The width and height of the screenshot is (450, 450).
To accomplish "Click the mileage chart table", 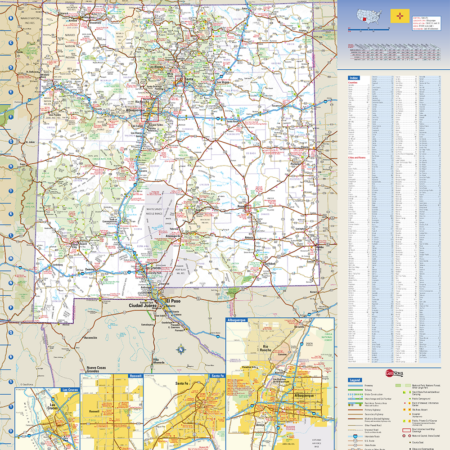I will click(394, 52).
